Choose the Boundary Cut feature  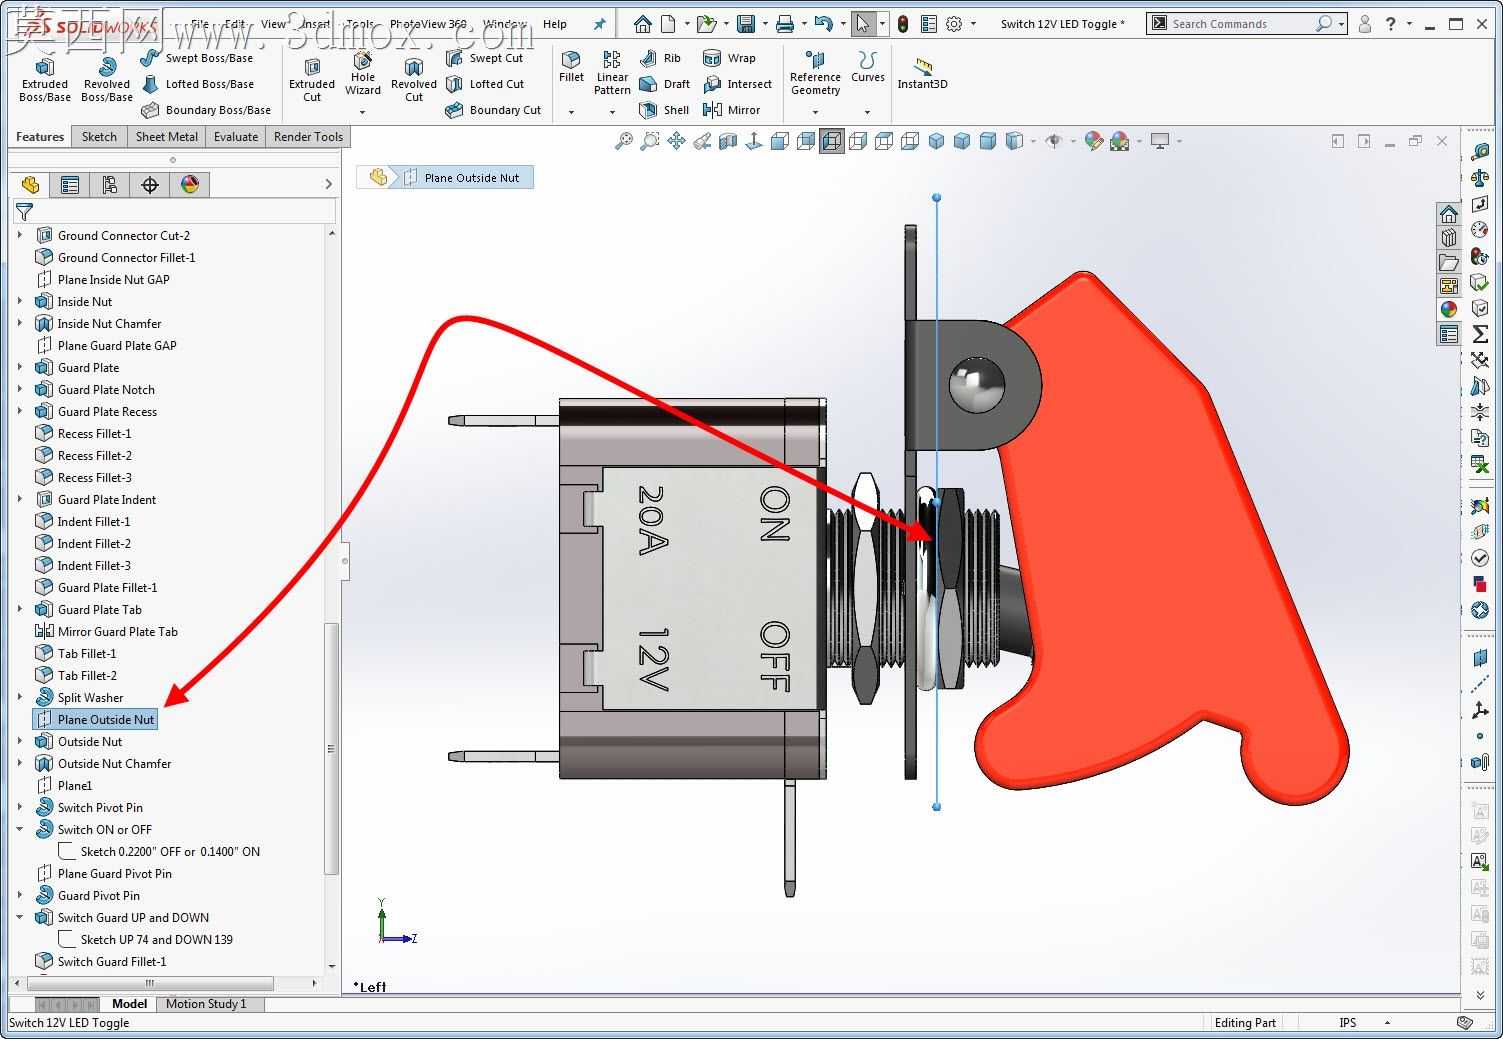494,110
